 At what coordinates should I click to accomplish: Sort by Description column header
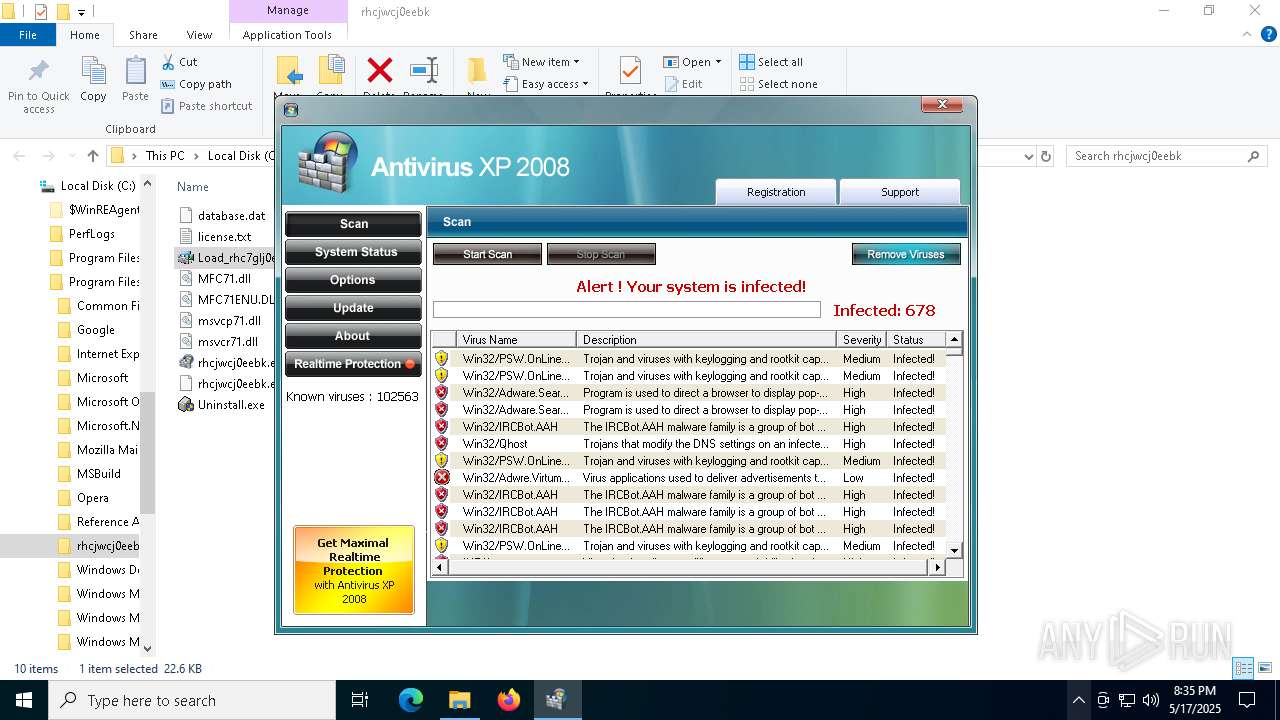[x=706, y=340]
